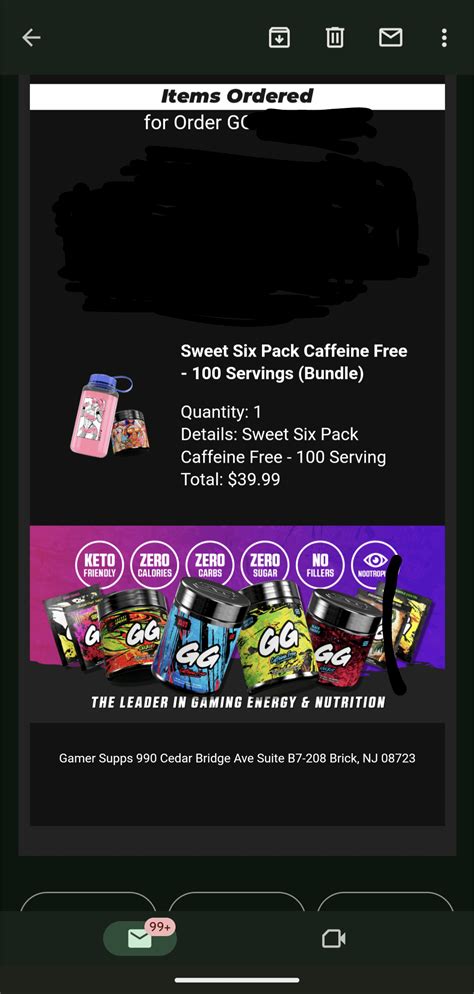Tap the Zero Carbs badge

point(210,564)
